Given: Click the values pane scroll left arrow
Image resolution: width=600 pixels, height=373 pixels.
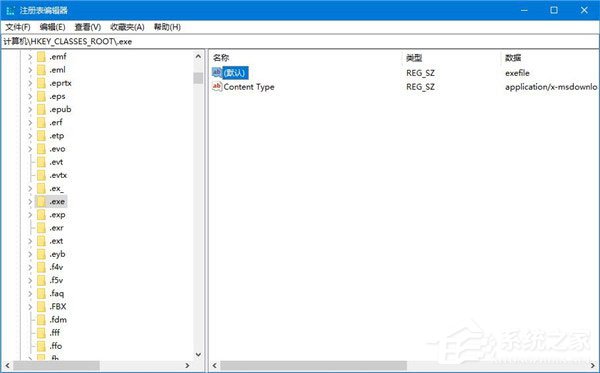Looking at the screenshot, I should pos(214,366).
